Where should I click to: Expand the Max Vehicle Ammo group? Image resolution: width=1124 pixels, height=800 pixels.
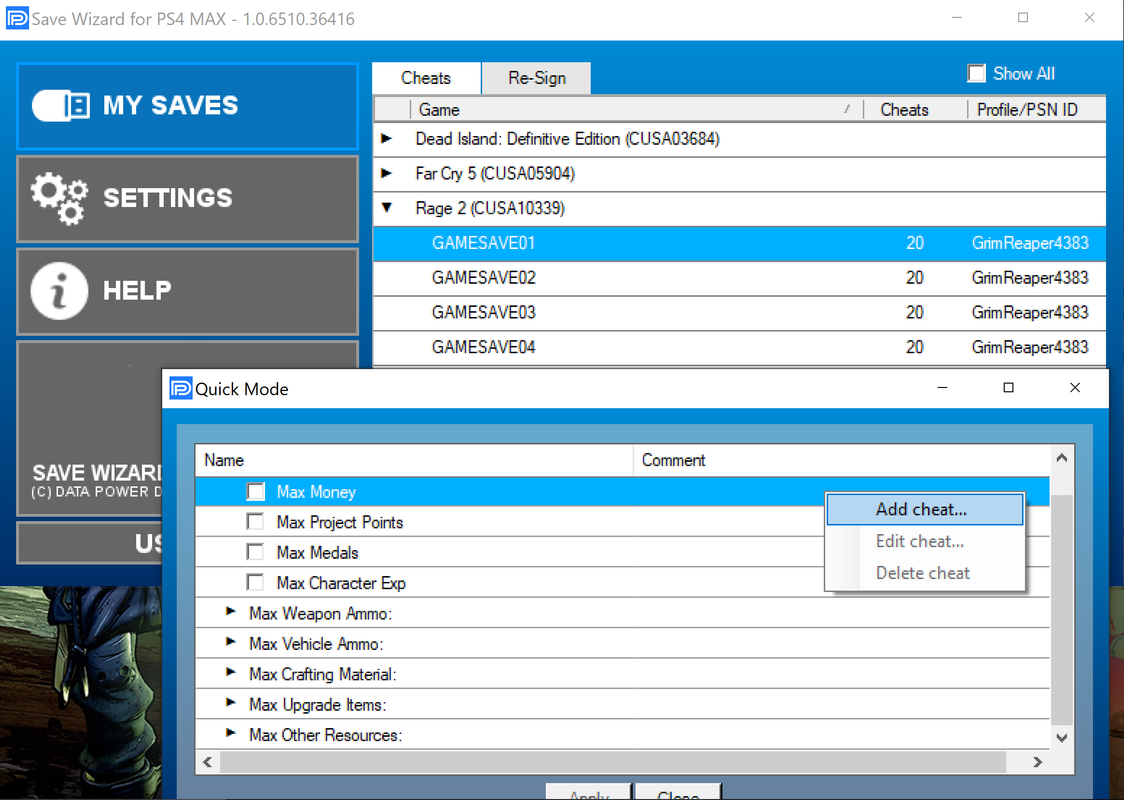230,642
